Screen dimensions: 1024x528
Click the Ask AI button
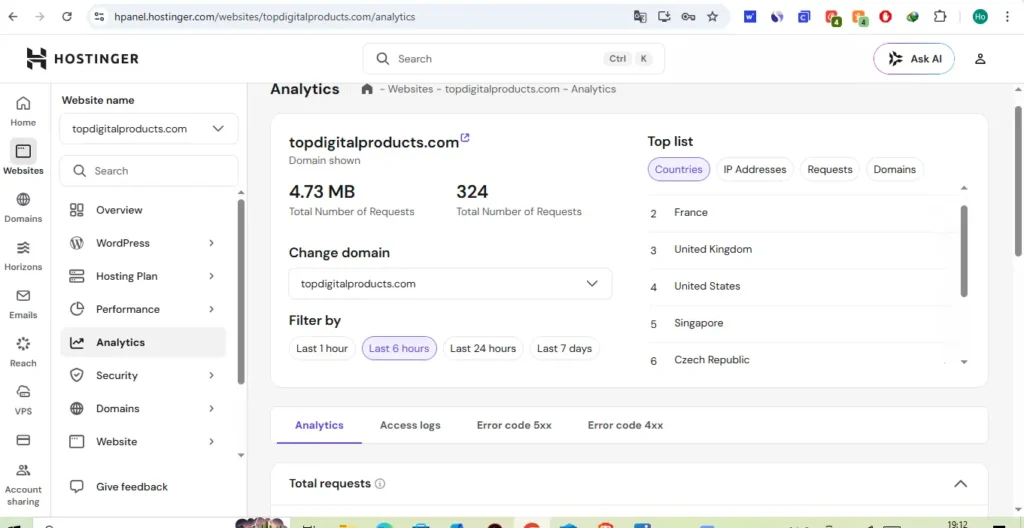tap(914, 59)
